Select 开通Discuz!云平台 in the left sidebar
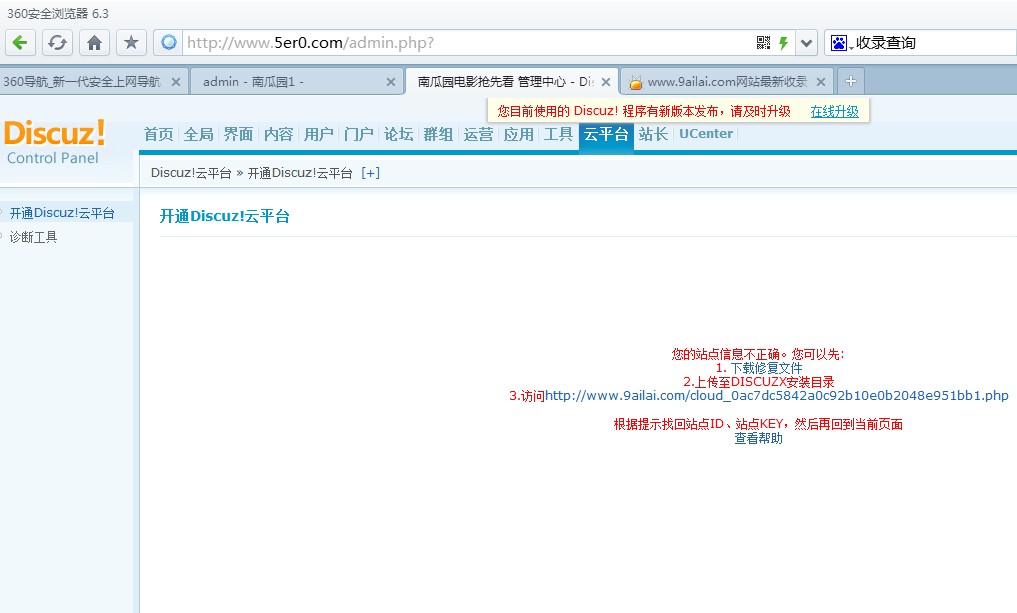The height and width of the screenshot is (613, 1017). (62, 213)
